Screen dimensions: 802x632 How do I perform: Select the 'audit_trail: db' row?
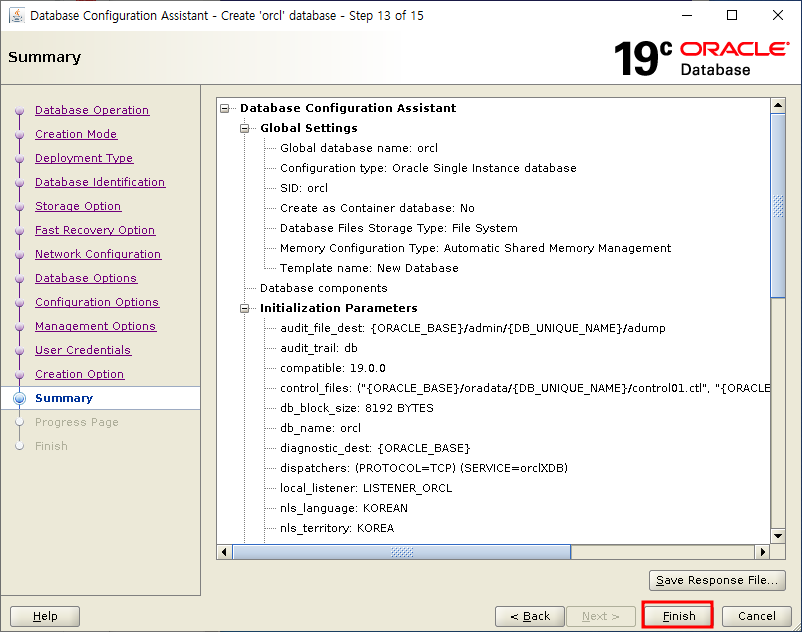pos(319,348)
